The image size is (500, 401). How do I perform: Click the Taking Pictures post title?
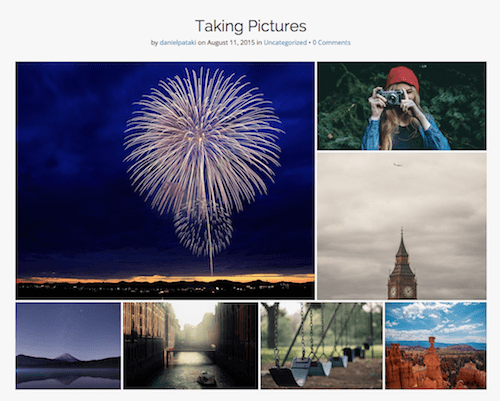[x=250, y=26]
